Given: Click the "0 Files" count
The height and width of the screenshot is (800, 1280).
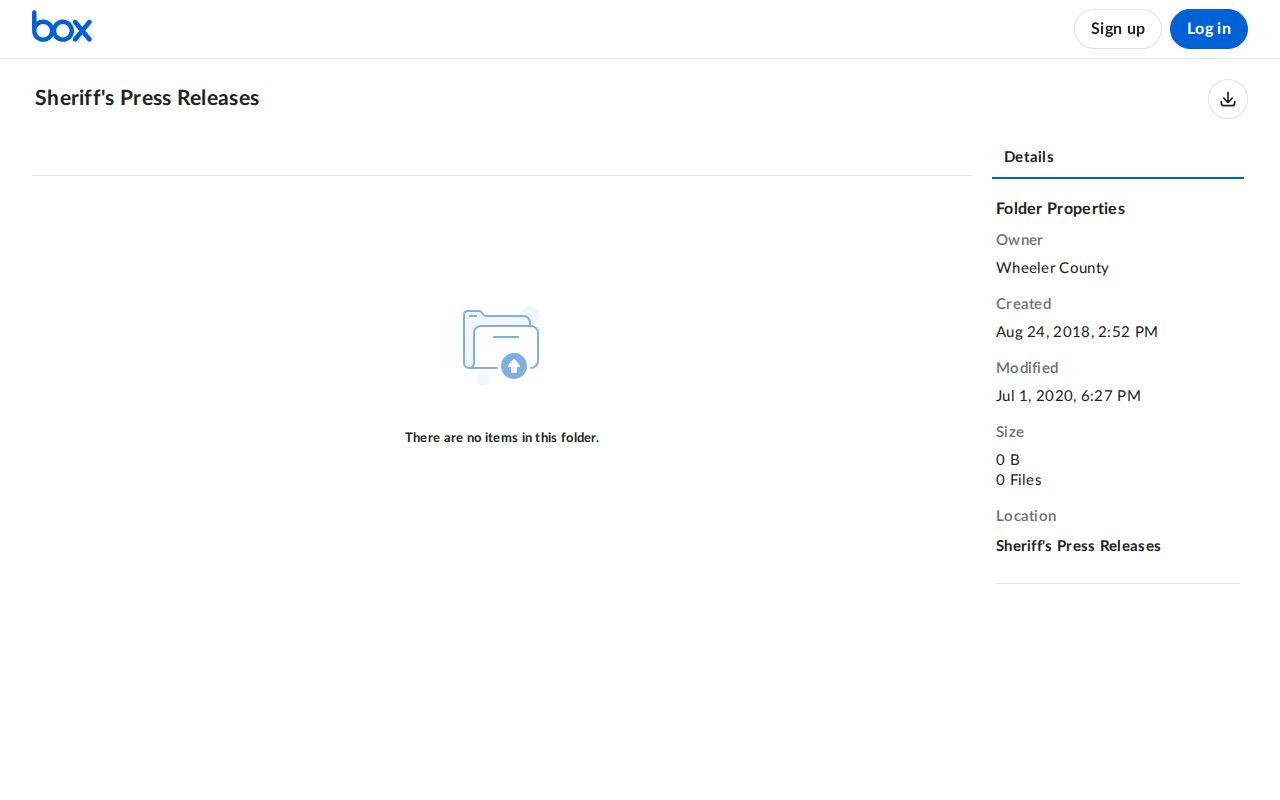Looking at the screenshot, I should tap(1019, 480).
